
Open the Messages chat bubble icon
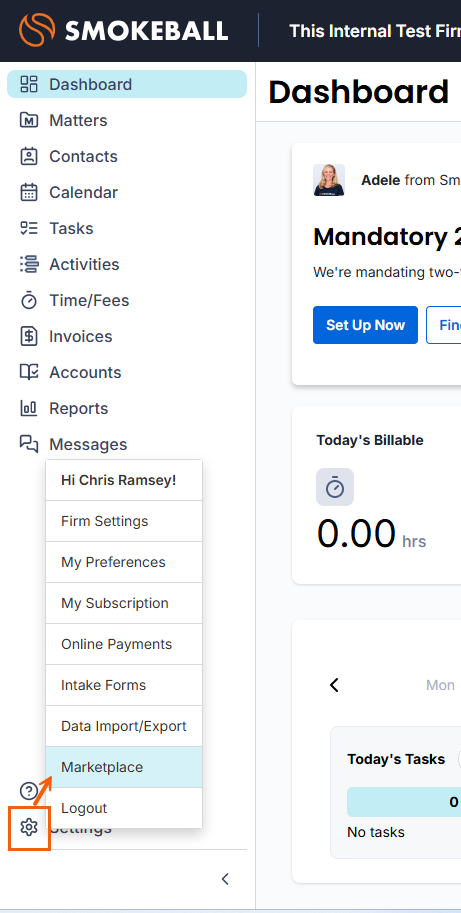coord(29,444)
